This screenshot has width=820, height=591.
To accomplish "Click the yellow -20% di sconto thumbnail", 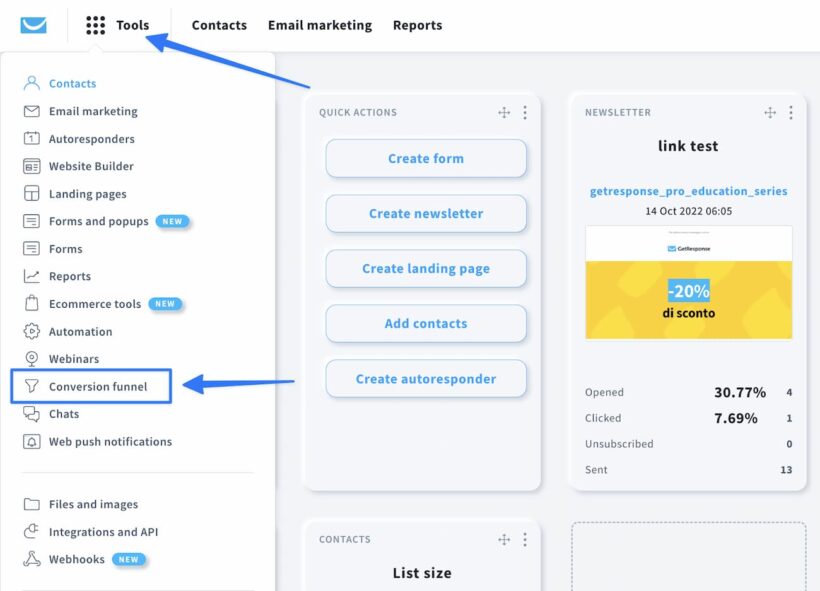I will (688, 300).
